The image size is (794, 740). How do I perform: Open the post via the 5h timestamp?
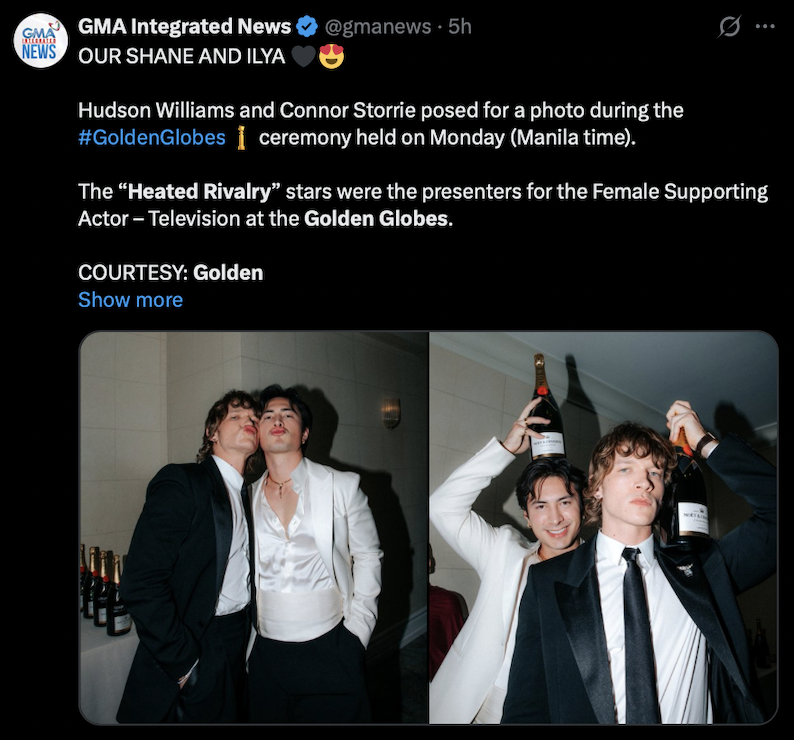tap(460, 27)
